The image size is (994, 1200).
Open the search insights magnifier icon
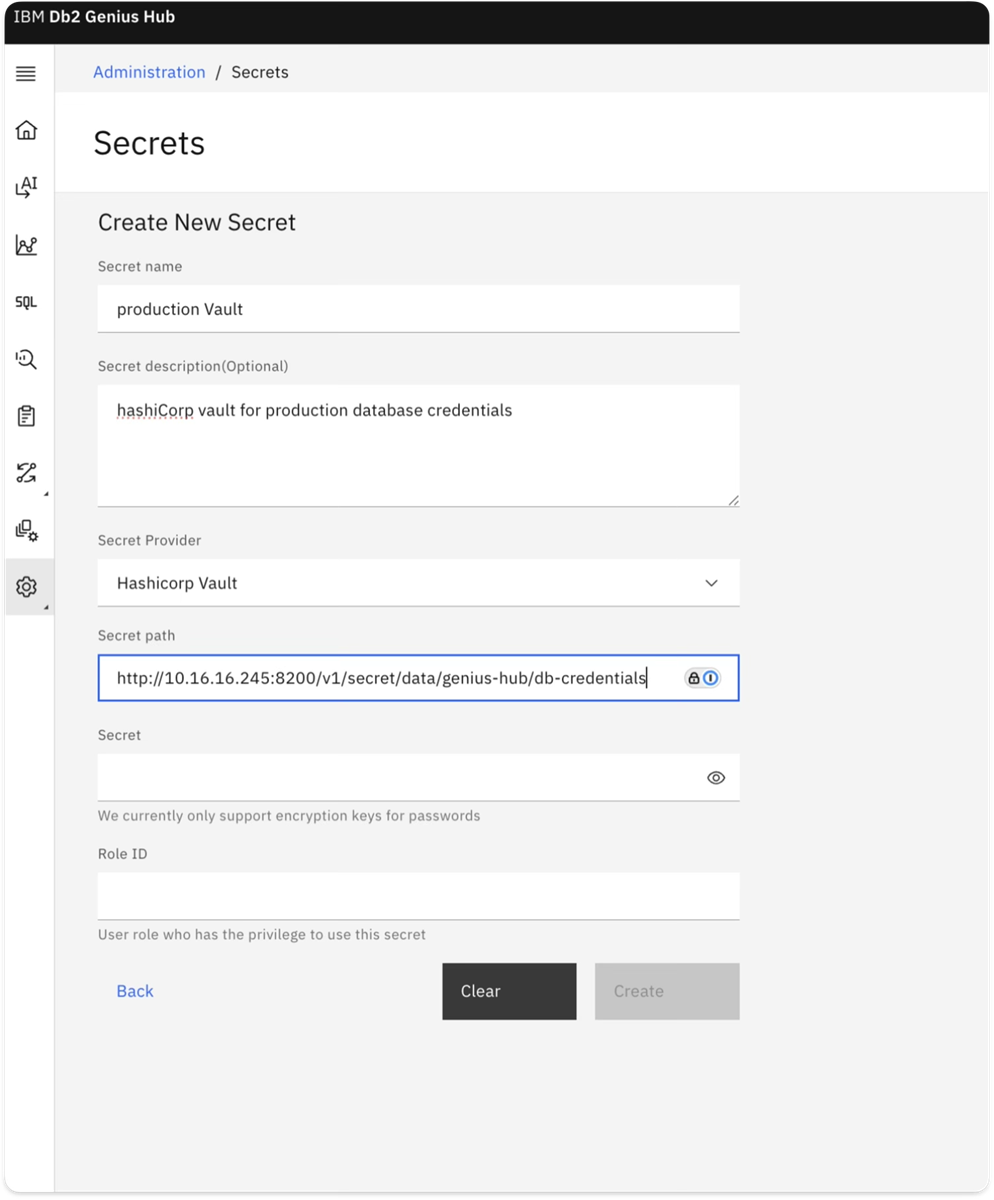[27, 359]
